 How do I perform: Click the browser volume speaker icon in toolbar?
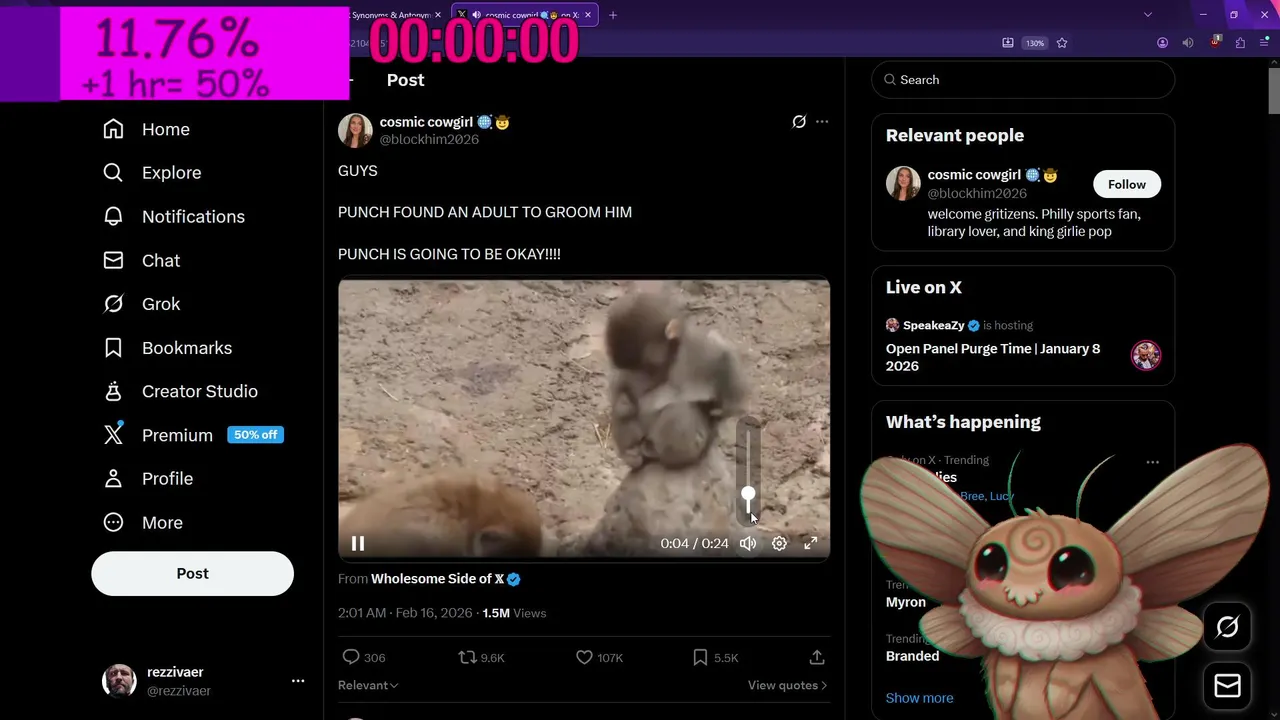[x=1187, y=43]
